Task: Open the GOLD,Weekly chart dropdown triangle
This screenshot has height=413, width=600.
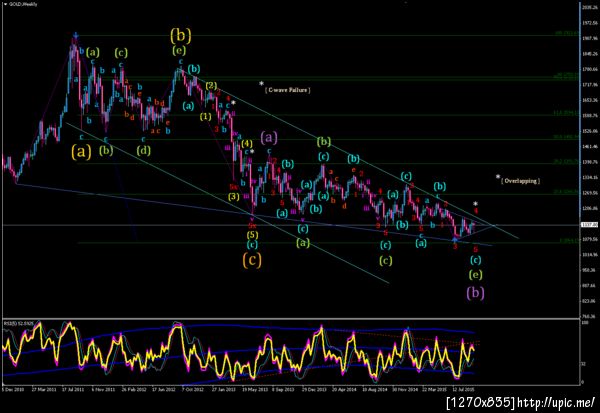Action: coord(5,5)
